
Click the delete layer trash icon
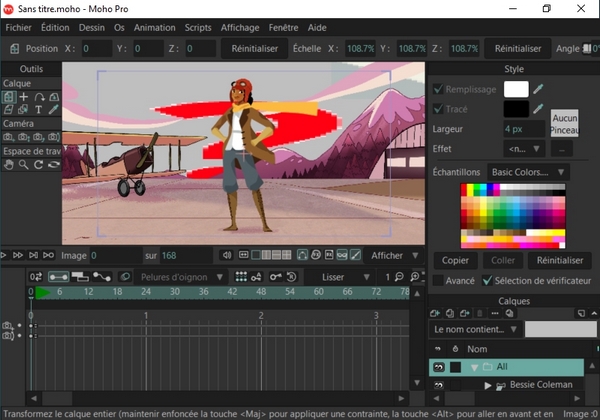pos(479,314)
